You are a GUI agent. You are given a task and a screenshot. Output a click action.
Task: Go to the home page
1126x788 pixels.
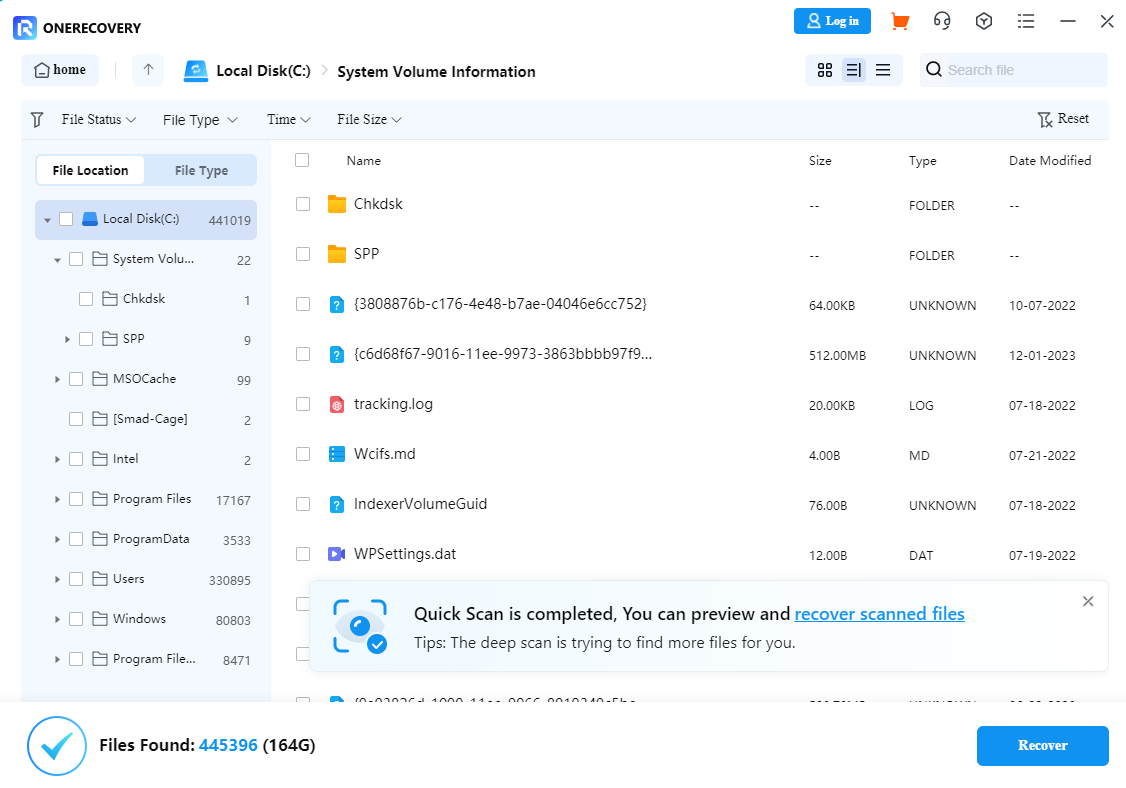pyautogui.click(x=59, y=70)
